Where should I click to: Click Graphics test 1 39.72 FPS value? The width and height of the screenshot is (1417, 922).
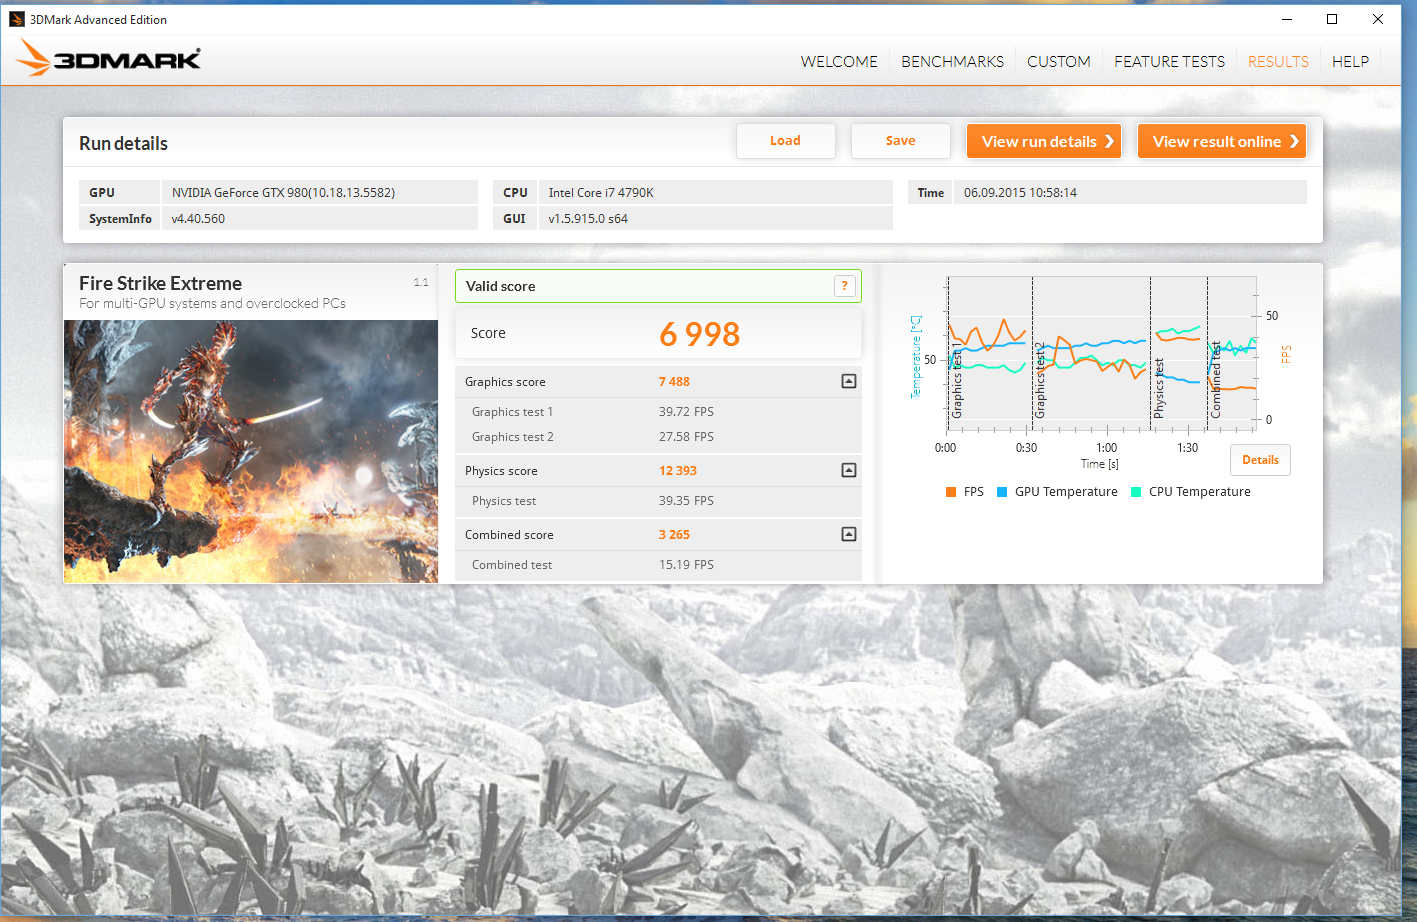686,412
